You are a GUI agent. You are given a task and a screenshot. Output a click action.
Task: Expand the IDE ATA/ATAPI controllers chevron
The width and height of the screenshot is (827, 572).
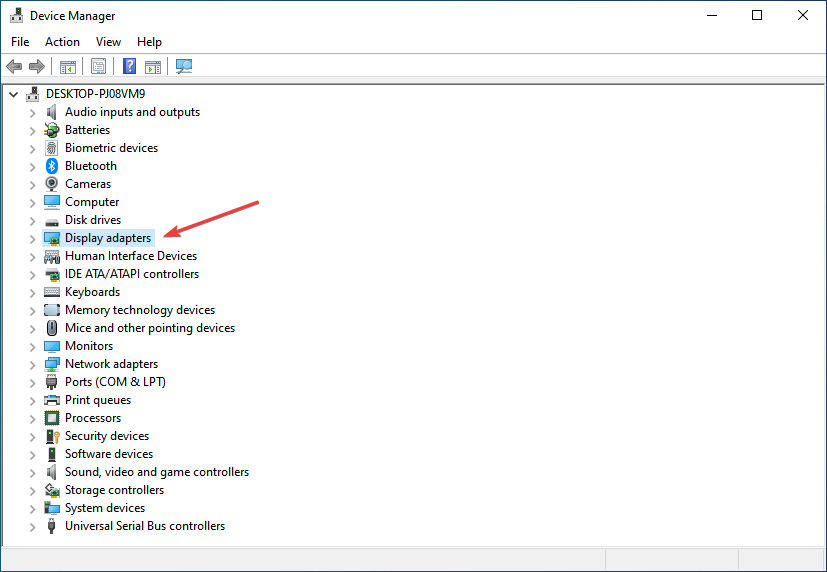click(33, 275)
